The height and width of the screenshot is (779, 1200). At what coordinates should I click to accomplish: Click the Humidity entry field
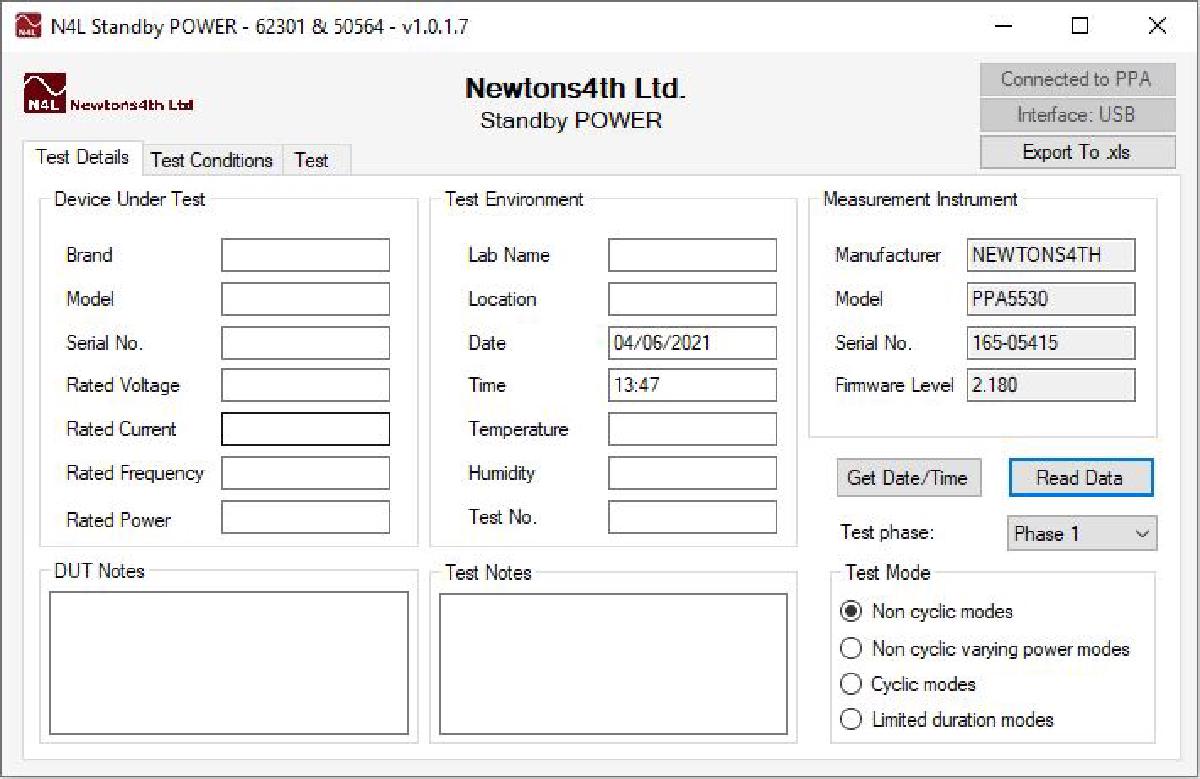[x=691, y=473]
